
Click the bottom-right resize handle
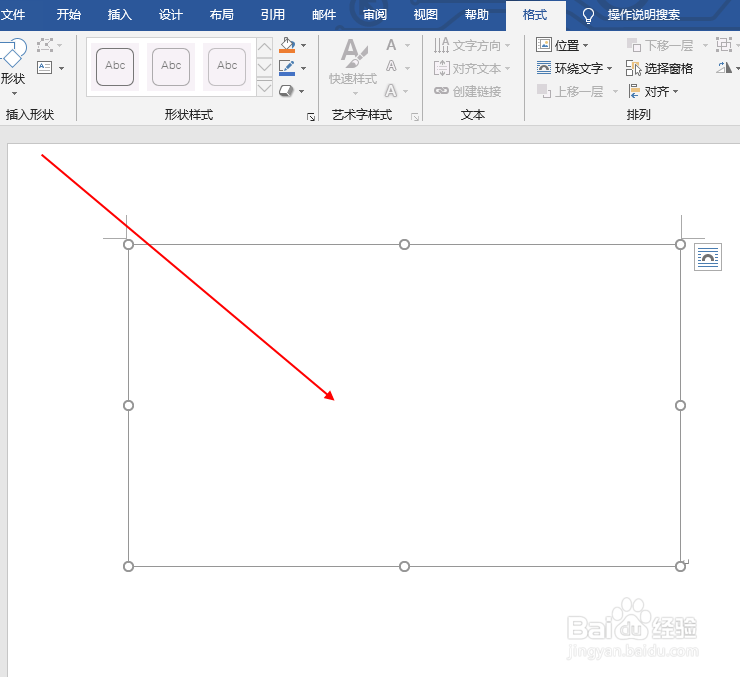[680, 566]
